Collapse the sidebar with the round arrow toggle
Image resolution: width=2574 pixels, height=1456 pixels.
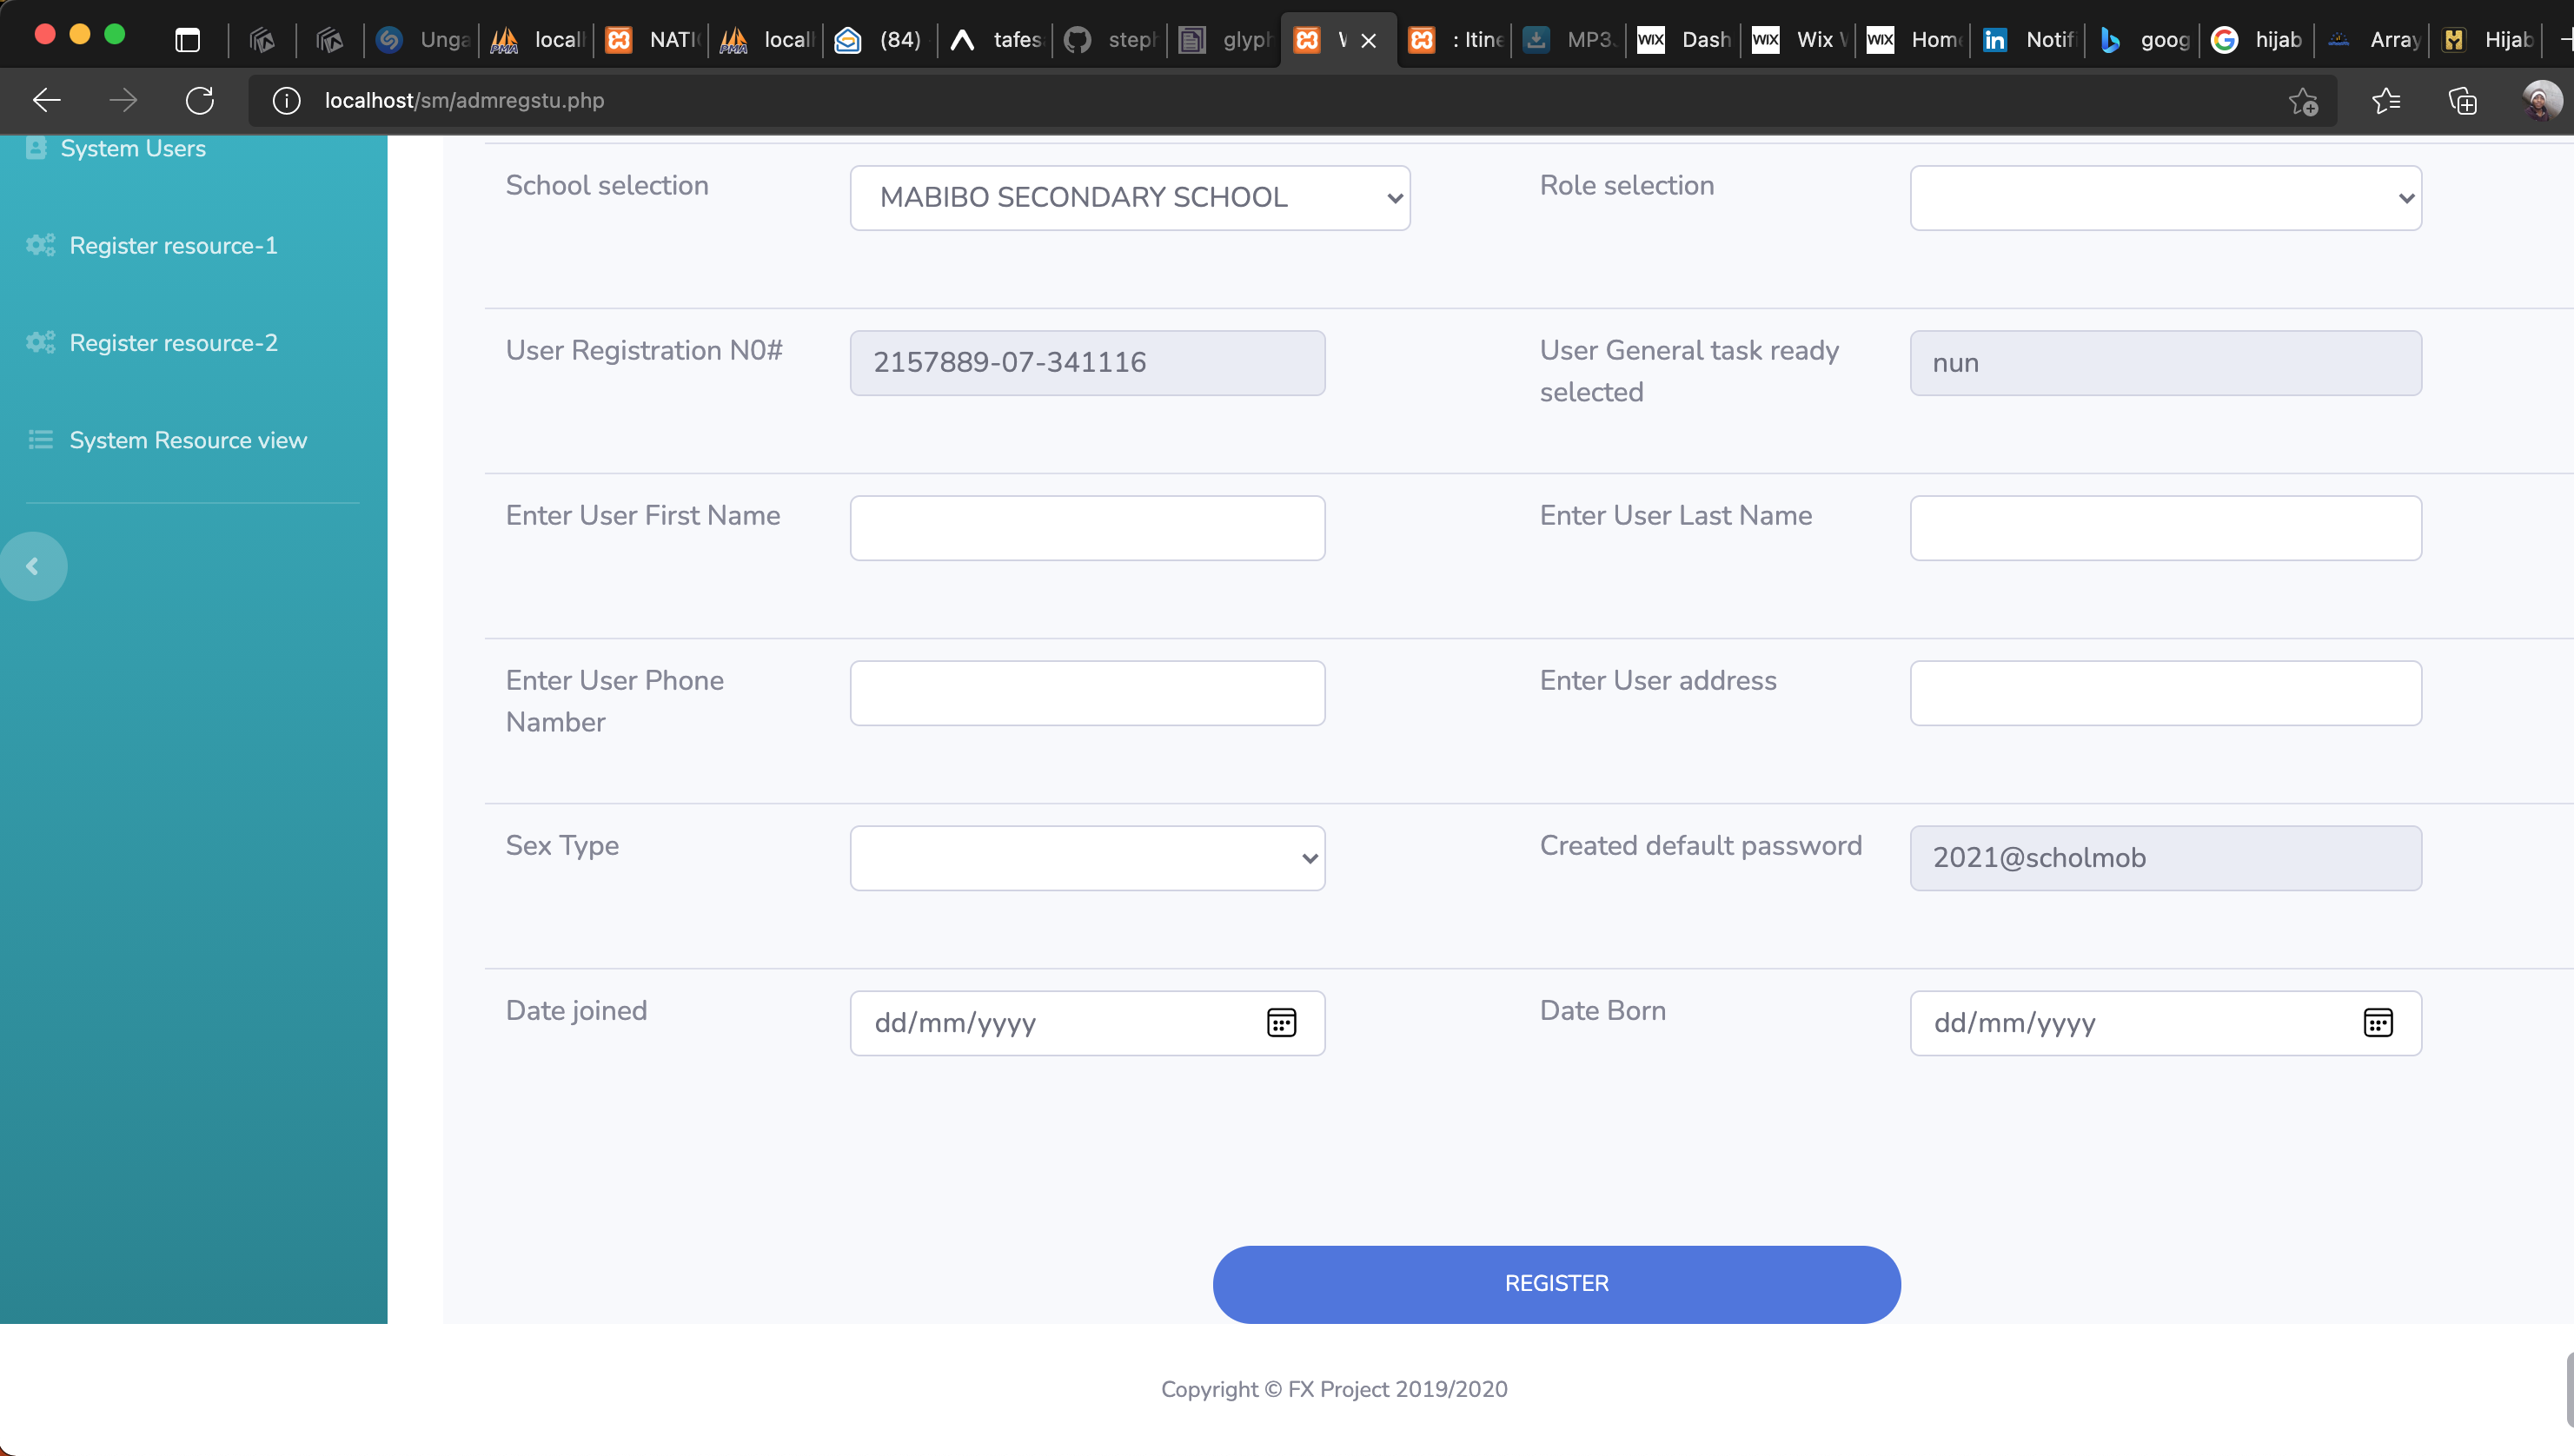(33, 566)
